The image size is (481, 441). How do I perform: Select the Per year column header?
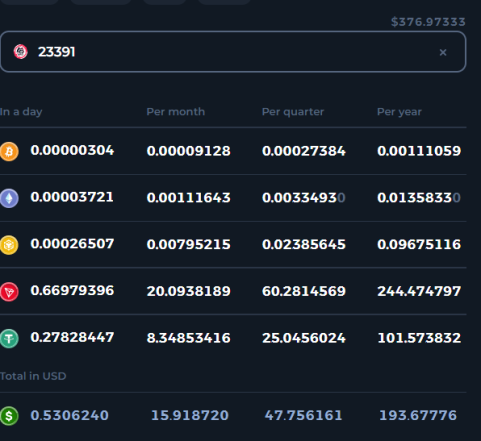(399, 112)
